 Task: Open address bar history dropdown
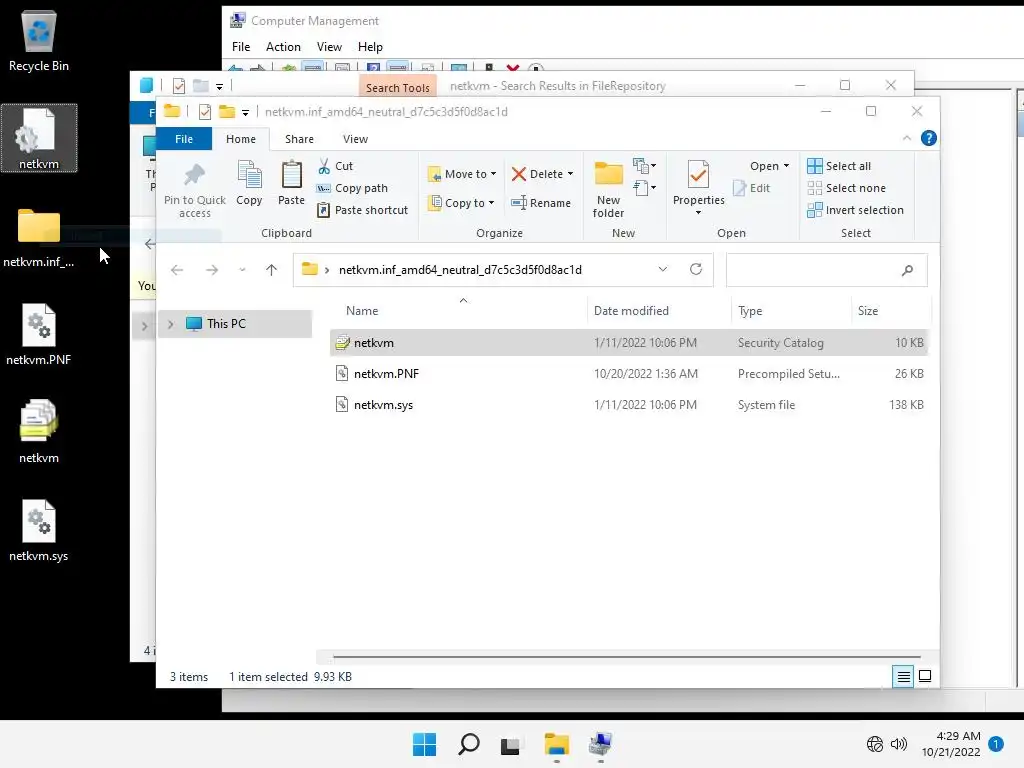click(x=663, y=269)
